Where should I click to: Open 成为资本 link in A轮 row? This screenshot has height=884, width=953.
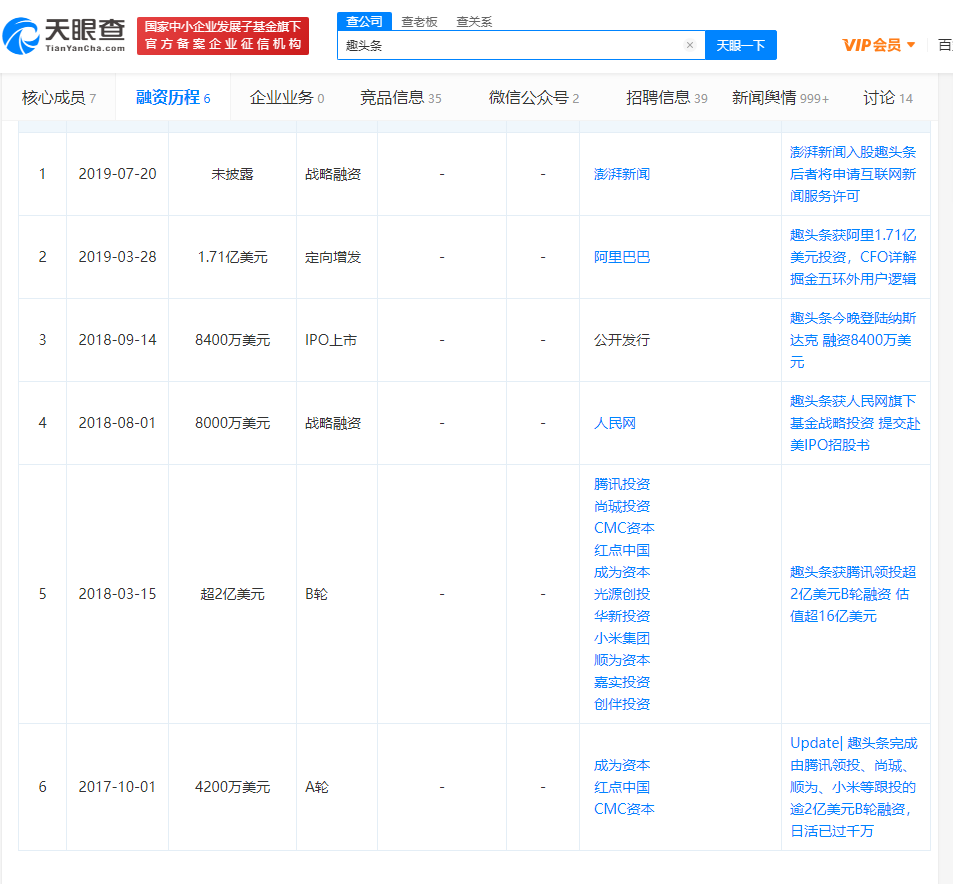click(x=622, y=765)
